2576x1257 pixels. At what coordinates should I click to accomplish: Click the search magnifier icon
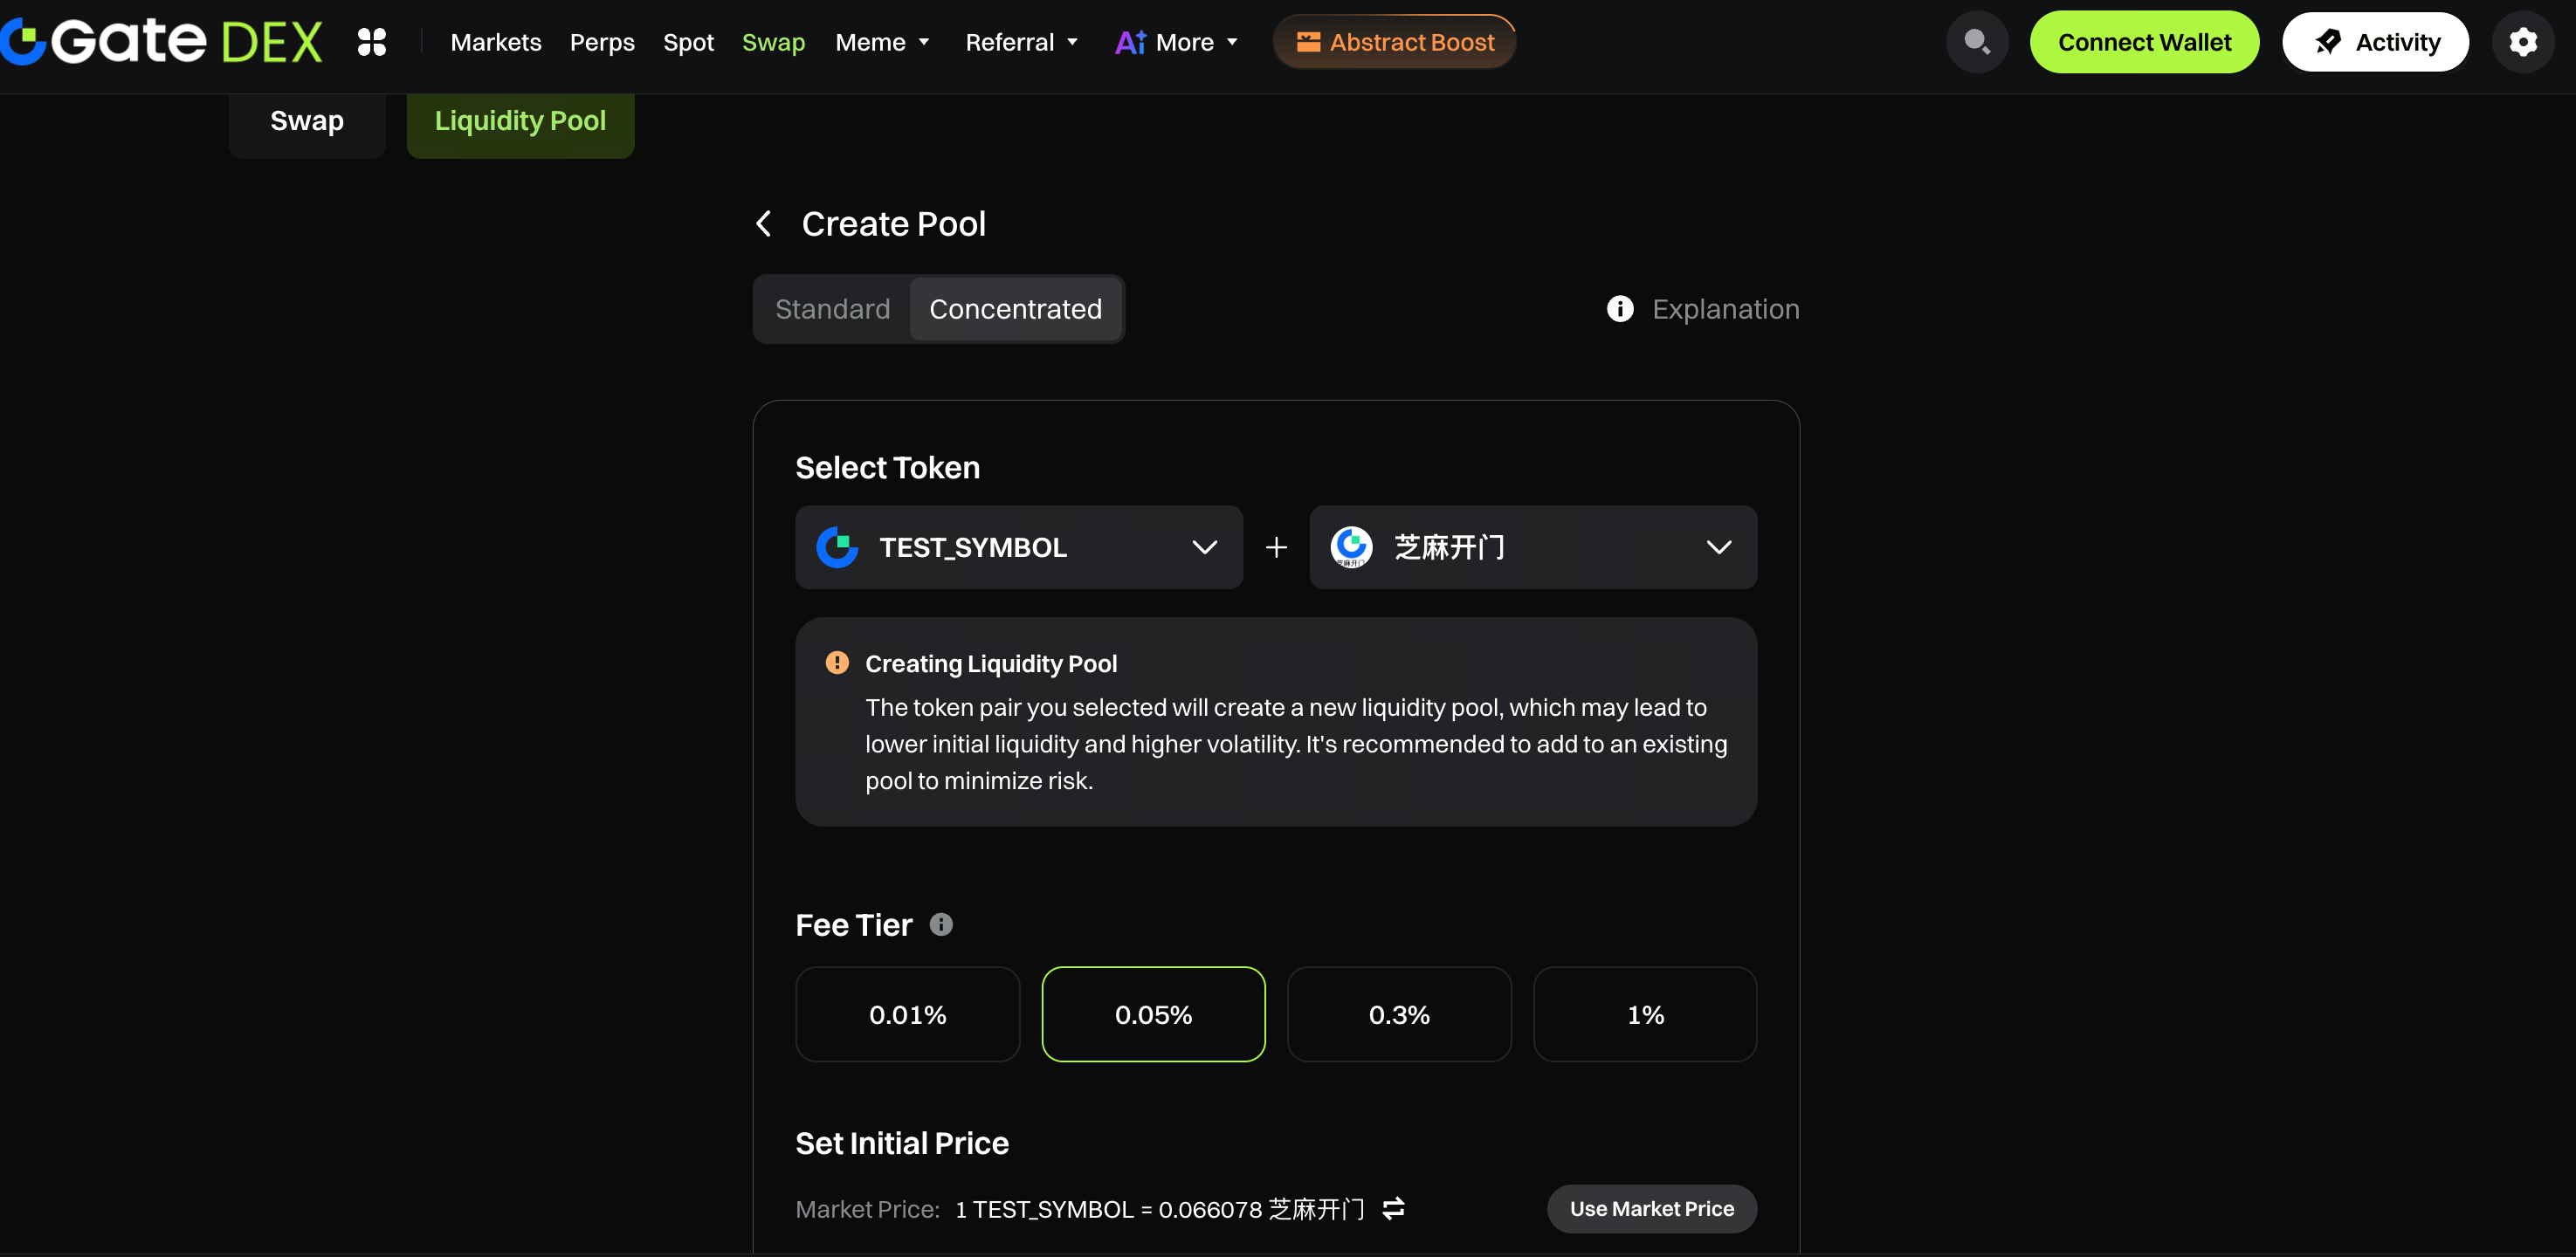coord(1976,42)
